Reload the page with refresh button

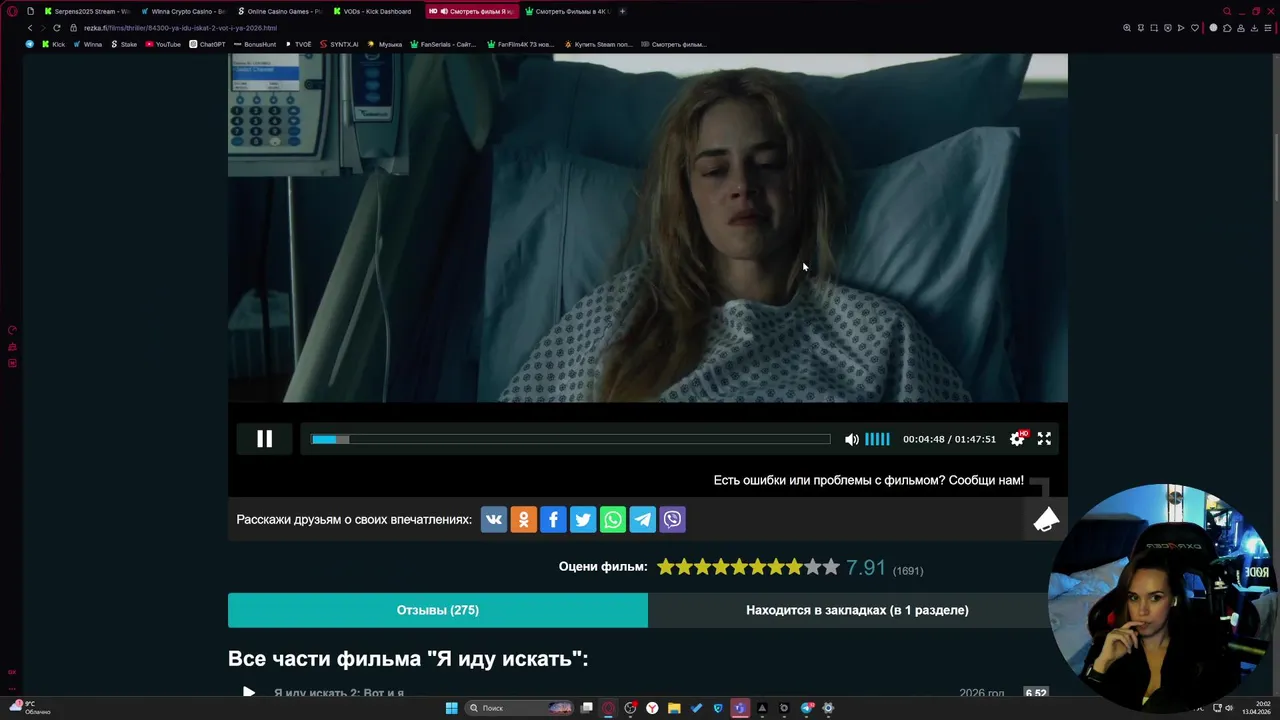(57, 28)
